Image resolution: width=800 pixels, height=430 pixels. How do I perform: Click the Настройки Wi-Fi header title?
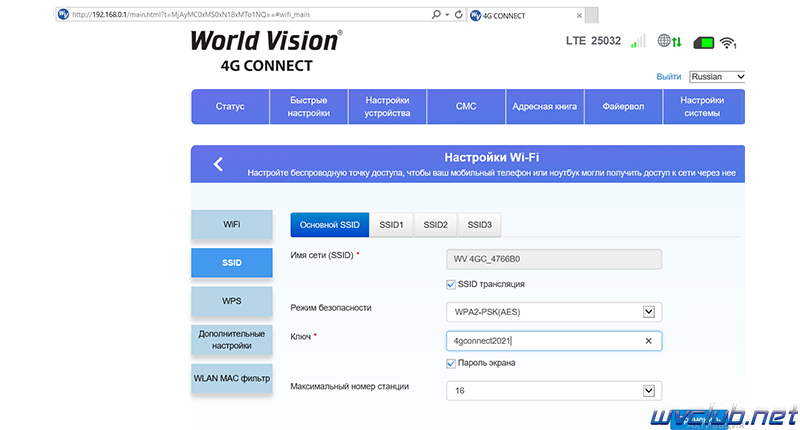pos(492,158)
